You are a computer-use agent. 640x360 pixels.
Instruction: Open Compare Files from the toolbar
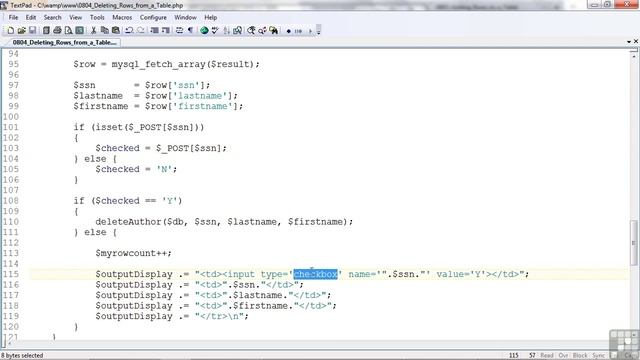pos(238,31)
